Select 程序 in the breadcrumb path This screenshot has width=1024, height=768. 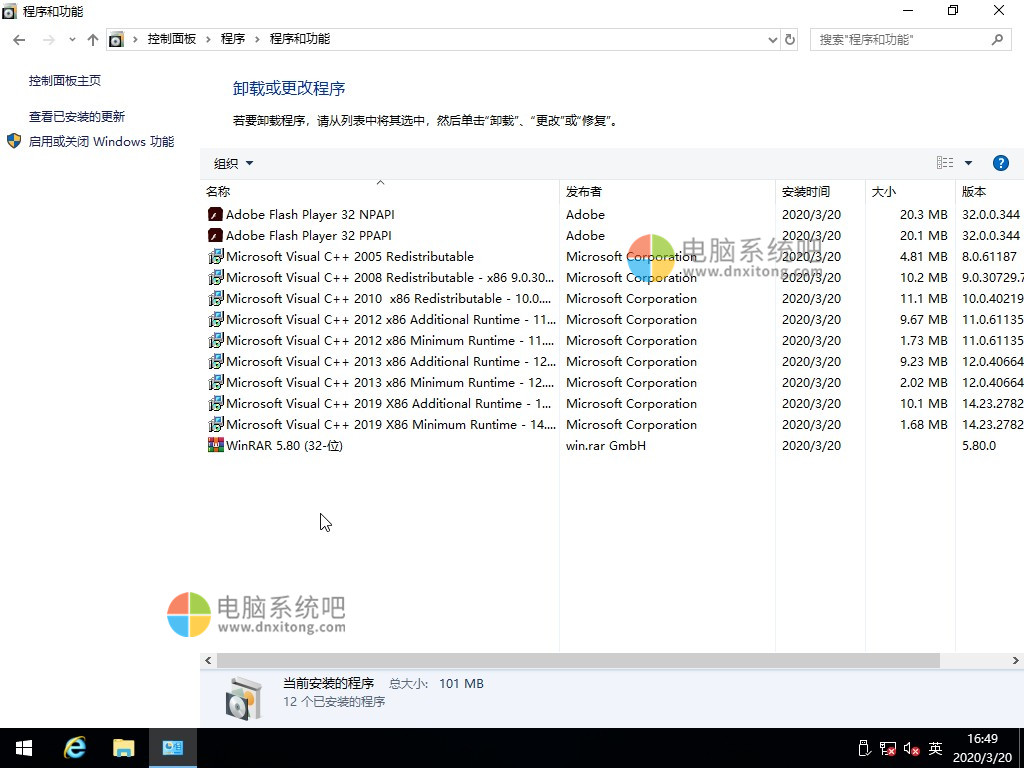(233, 38)
